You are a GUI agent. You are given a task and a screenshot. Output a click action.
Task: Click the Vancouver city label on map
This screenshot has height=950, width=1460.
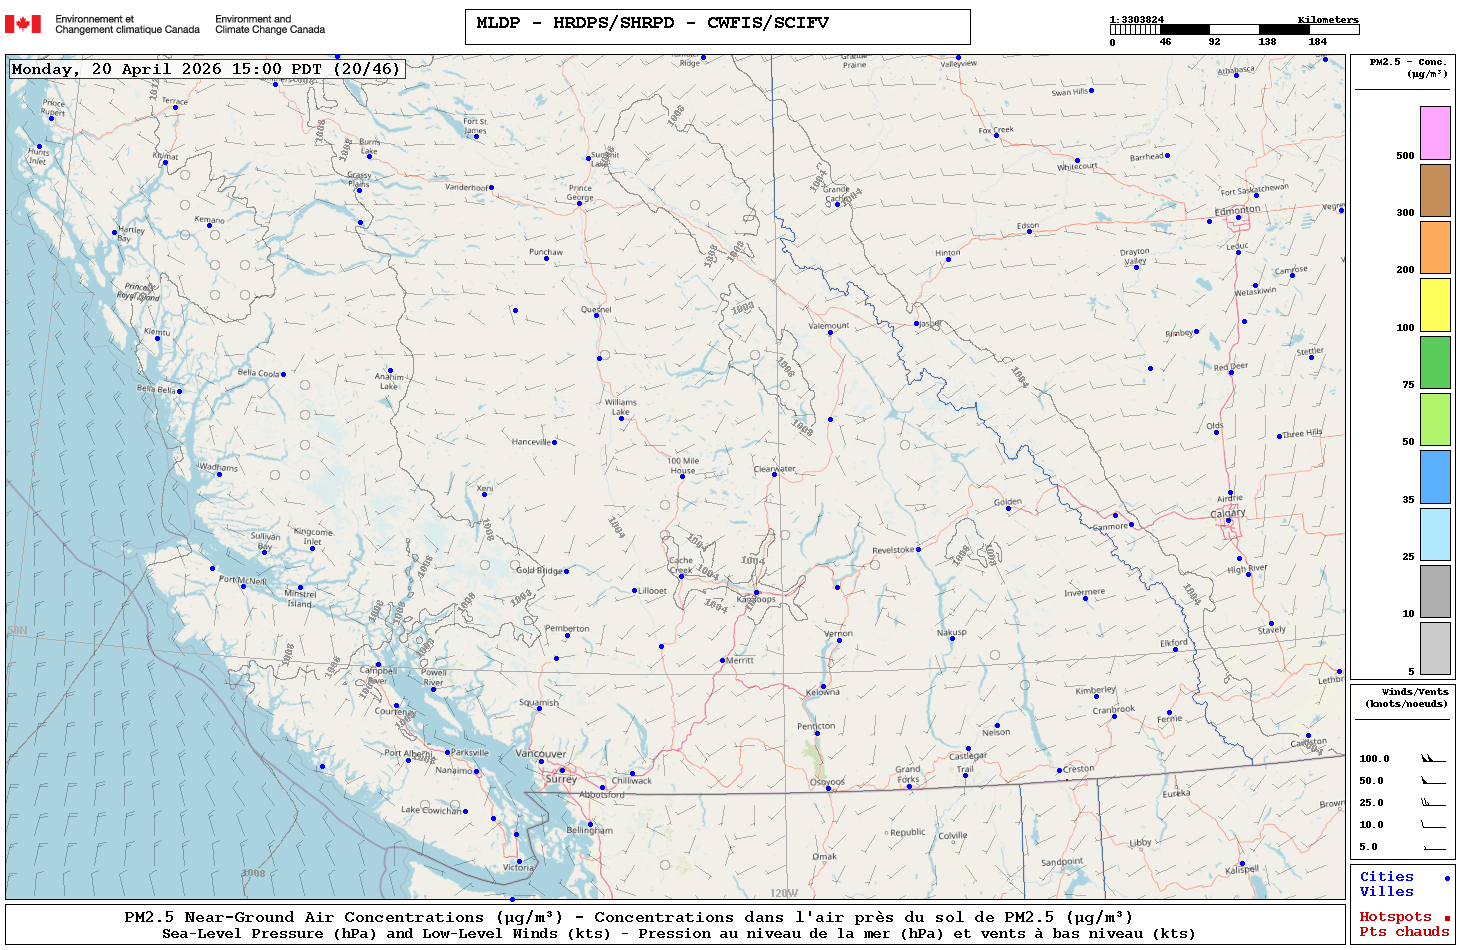click(x=540, y=753)
